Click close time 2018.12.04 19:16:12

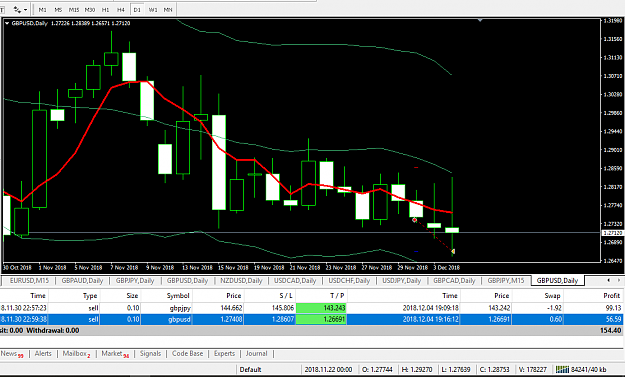click(x=430, y=319)
